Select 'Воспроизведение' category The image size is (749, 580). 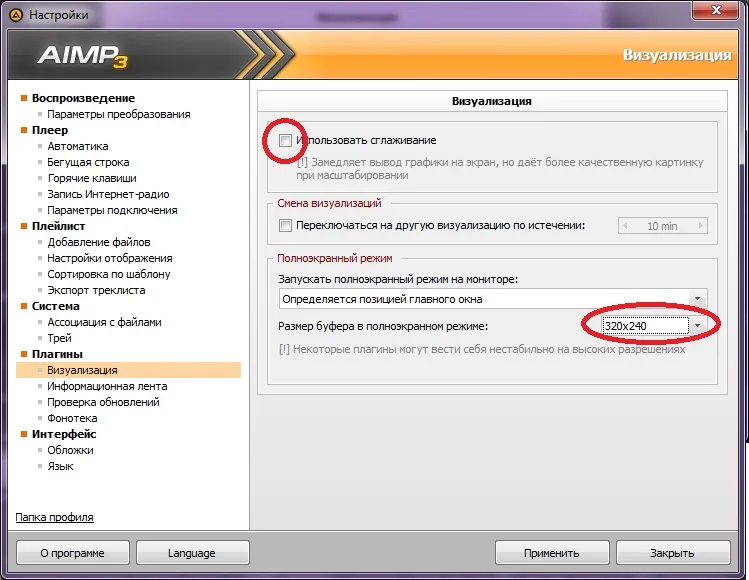pos(83,98)
